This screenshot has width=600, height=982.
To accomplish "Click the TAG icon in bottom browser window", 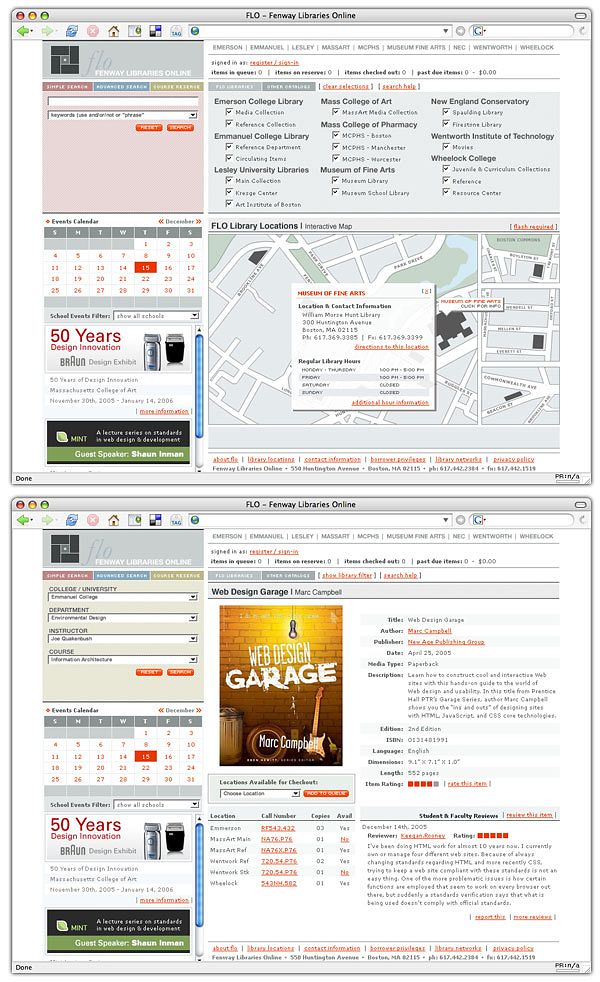I will click(x=176, y=520).
